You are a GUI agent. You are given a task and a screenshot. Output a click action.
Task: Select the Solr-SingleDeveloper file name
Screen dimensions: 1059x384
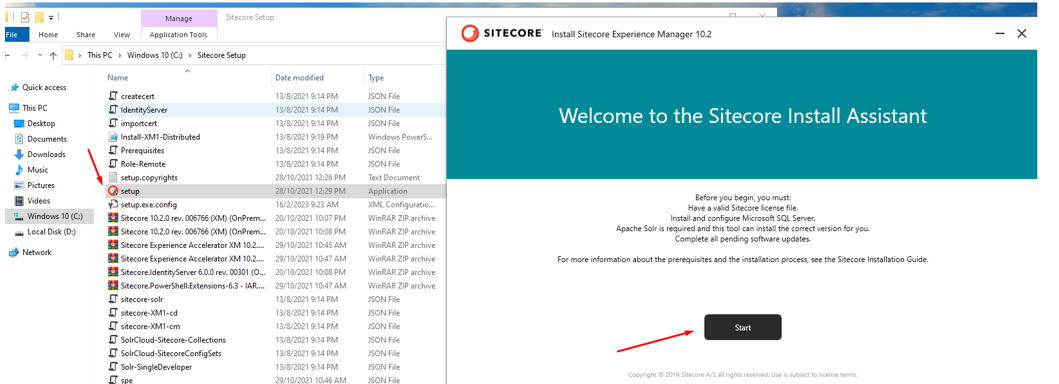[156, 366]
